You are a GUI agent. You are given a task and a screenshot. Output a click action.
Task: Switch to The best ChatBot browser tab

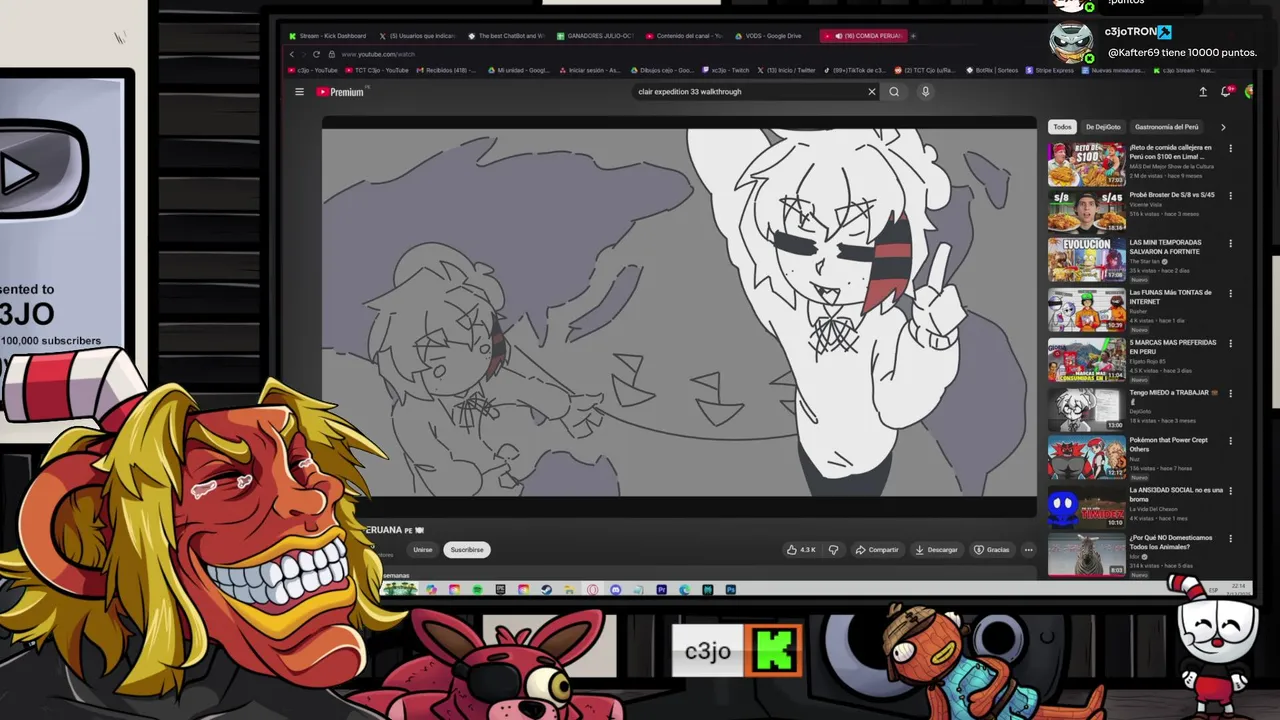tap(506, 36)
